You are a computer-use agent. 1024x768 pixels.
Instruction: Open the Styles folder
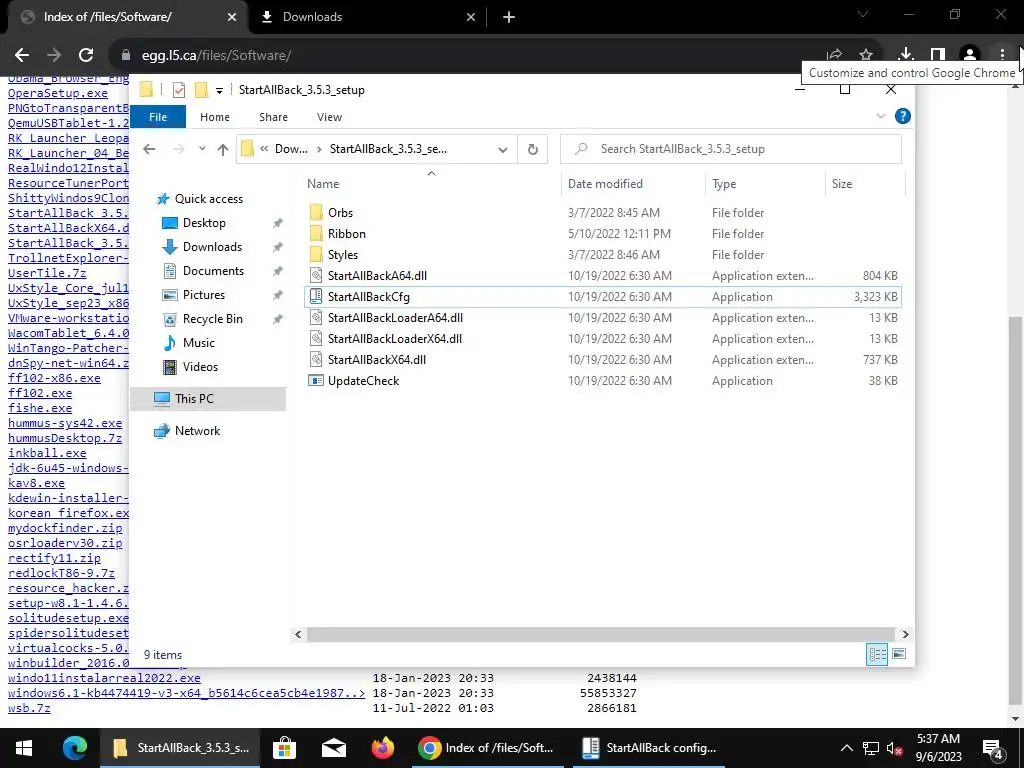tap(343, 255)
